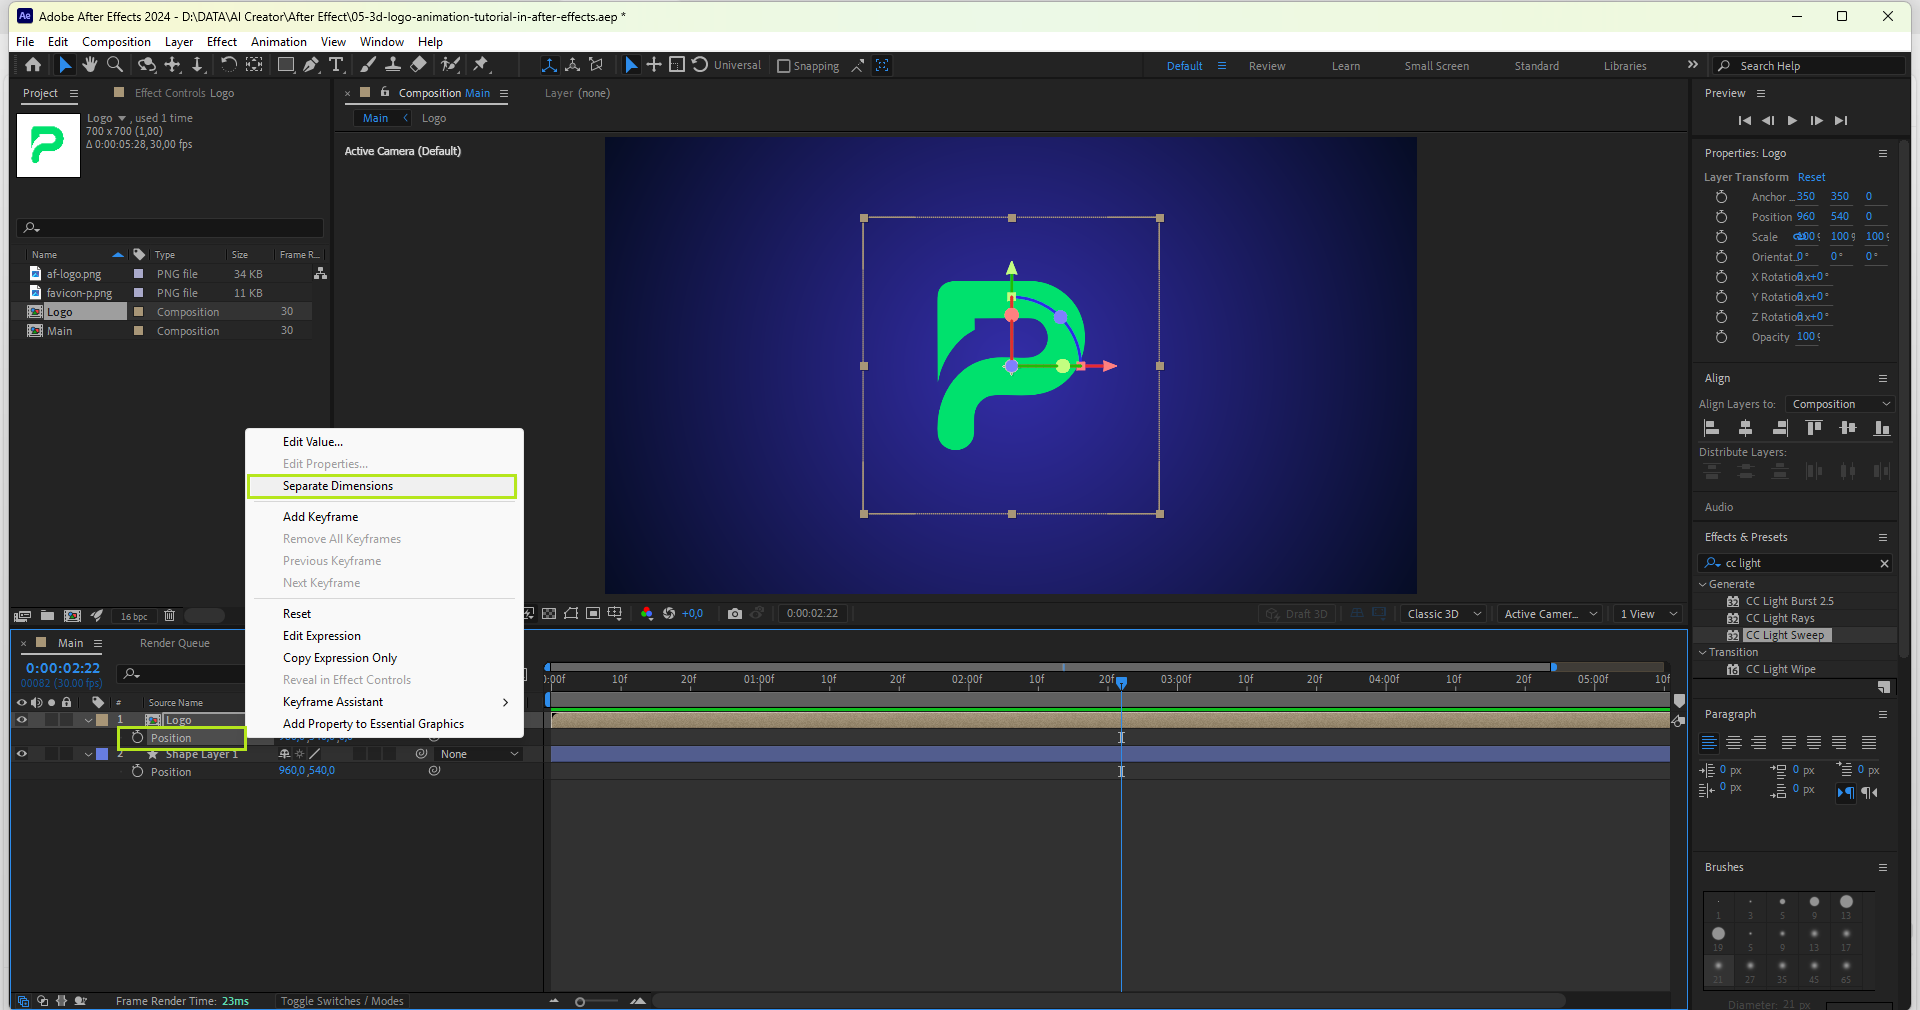This screenshot has width=1920, height=1010.
Task: Select the Zoom tool magnifier
Action: click(115, 65)
